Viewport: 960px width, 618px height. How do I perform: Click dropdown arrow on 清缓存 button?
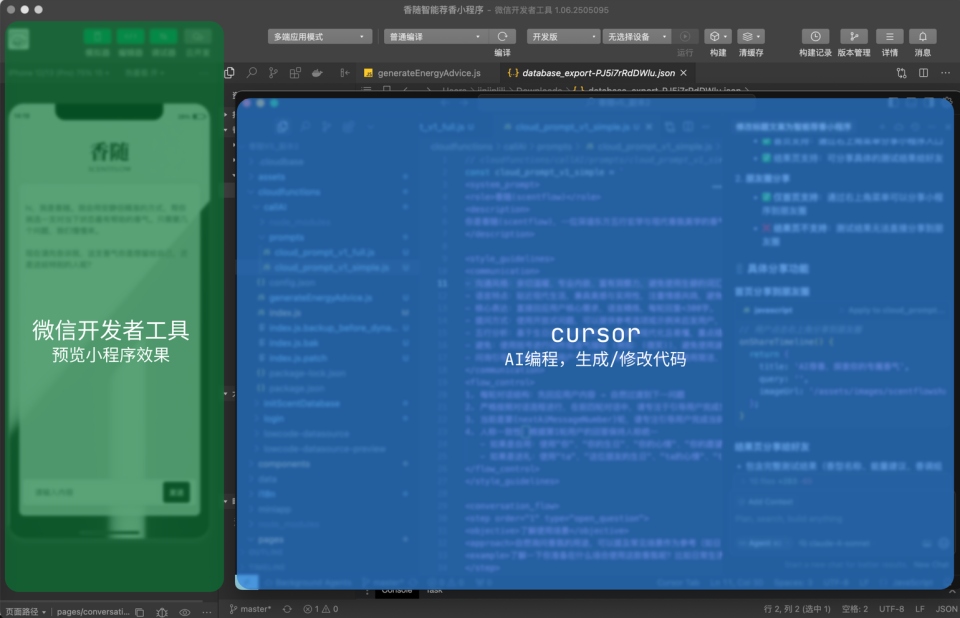[759, 37]
